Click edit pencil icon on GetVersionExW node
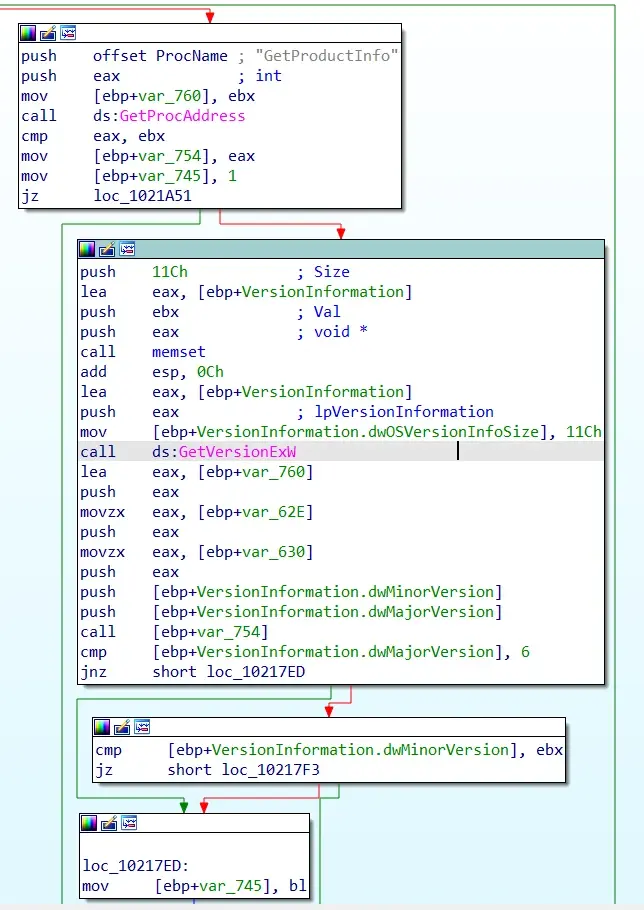The image size is (644, 910). (107, 249)
